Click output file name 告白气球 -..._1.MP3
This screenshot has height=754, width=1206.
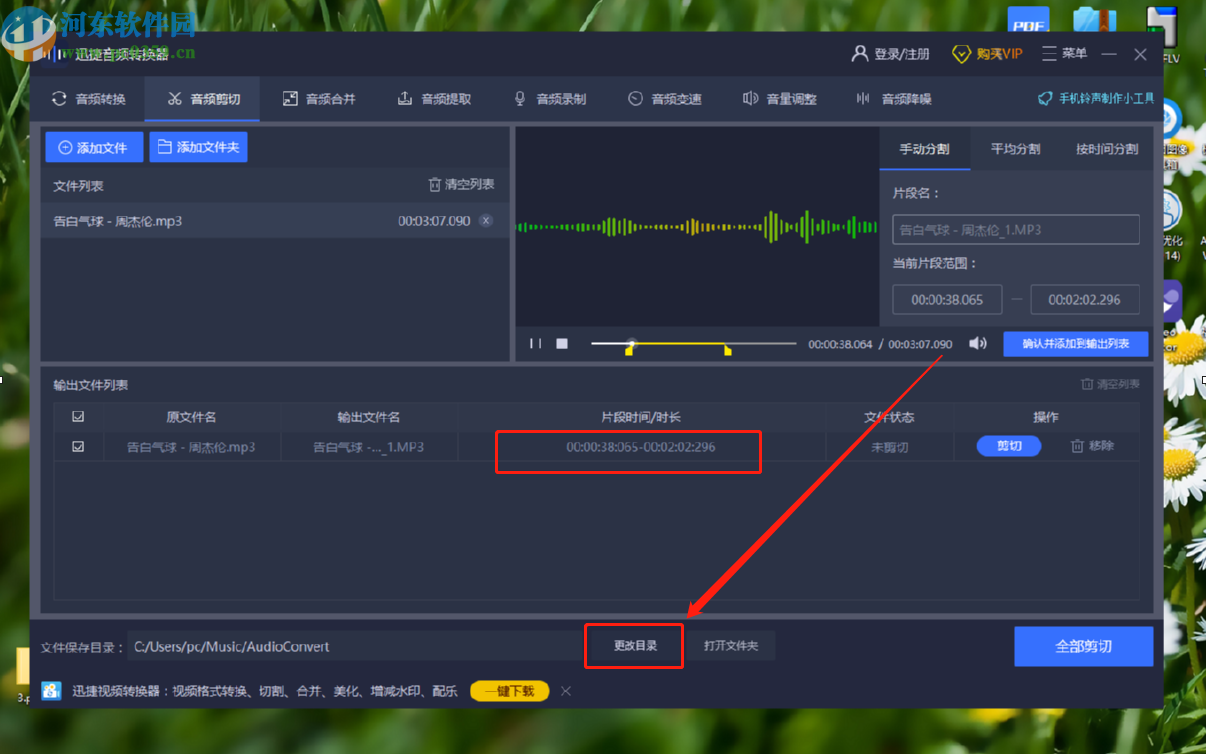(369, 447)
